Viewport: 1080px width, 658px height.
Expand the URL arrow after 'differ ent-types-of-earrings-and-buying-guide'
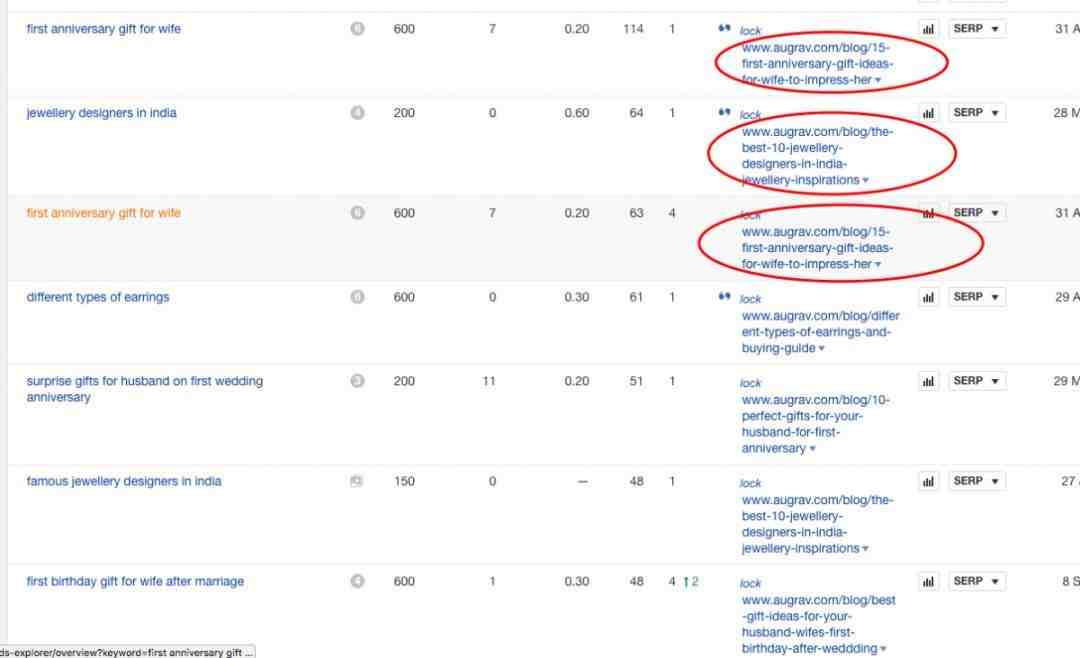[x=822, y=349]
